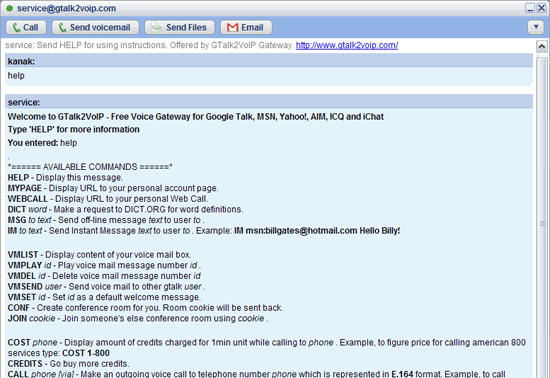Screen dimensions: 550x378
Task: Click the VMPLAY id command line
Action: tap(104, 265)
